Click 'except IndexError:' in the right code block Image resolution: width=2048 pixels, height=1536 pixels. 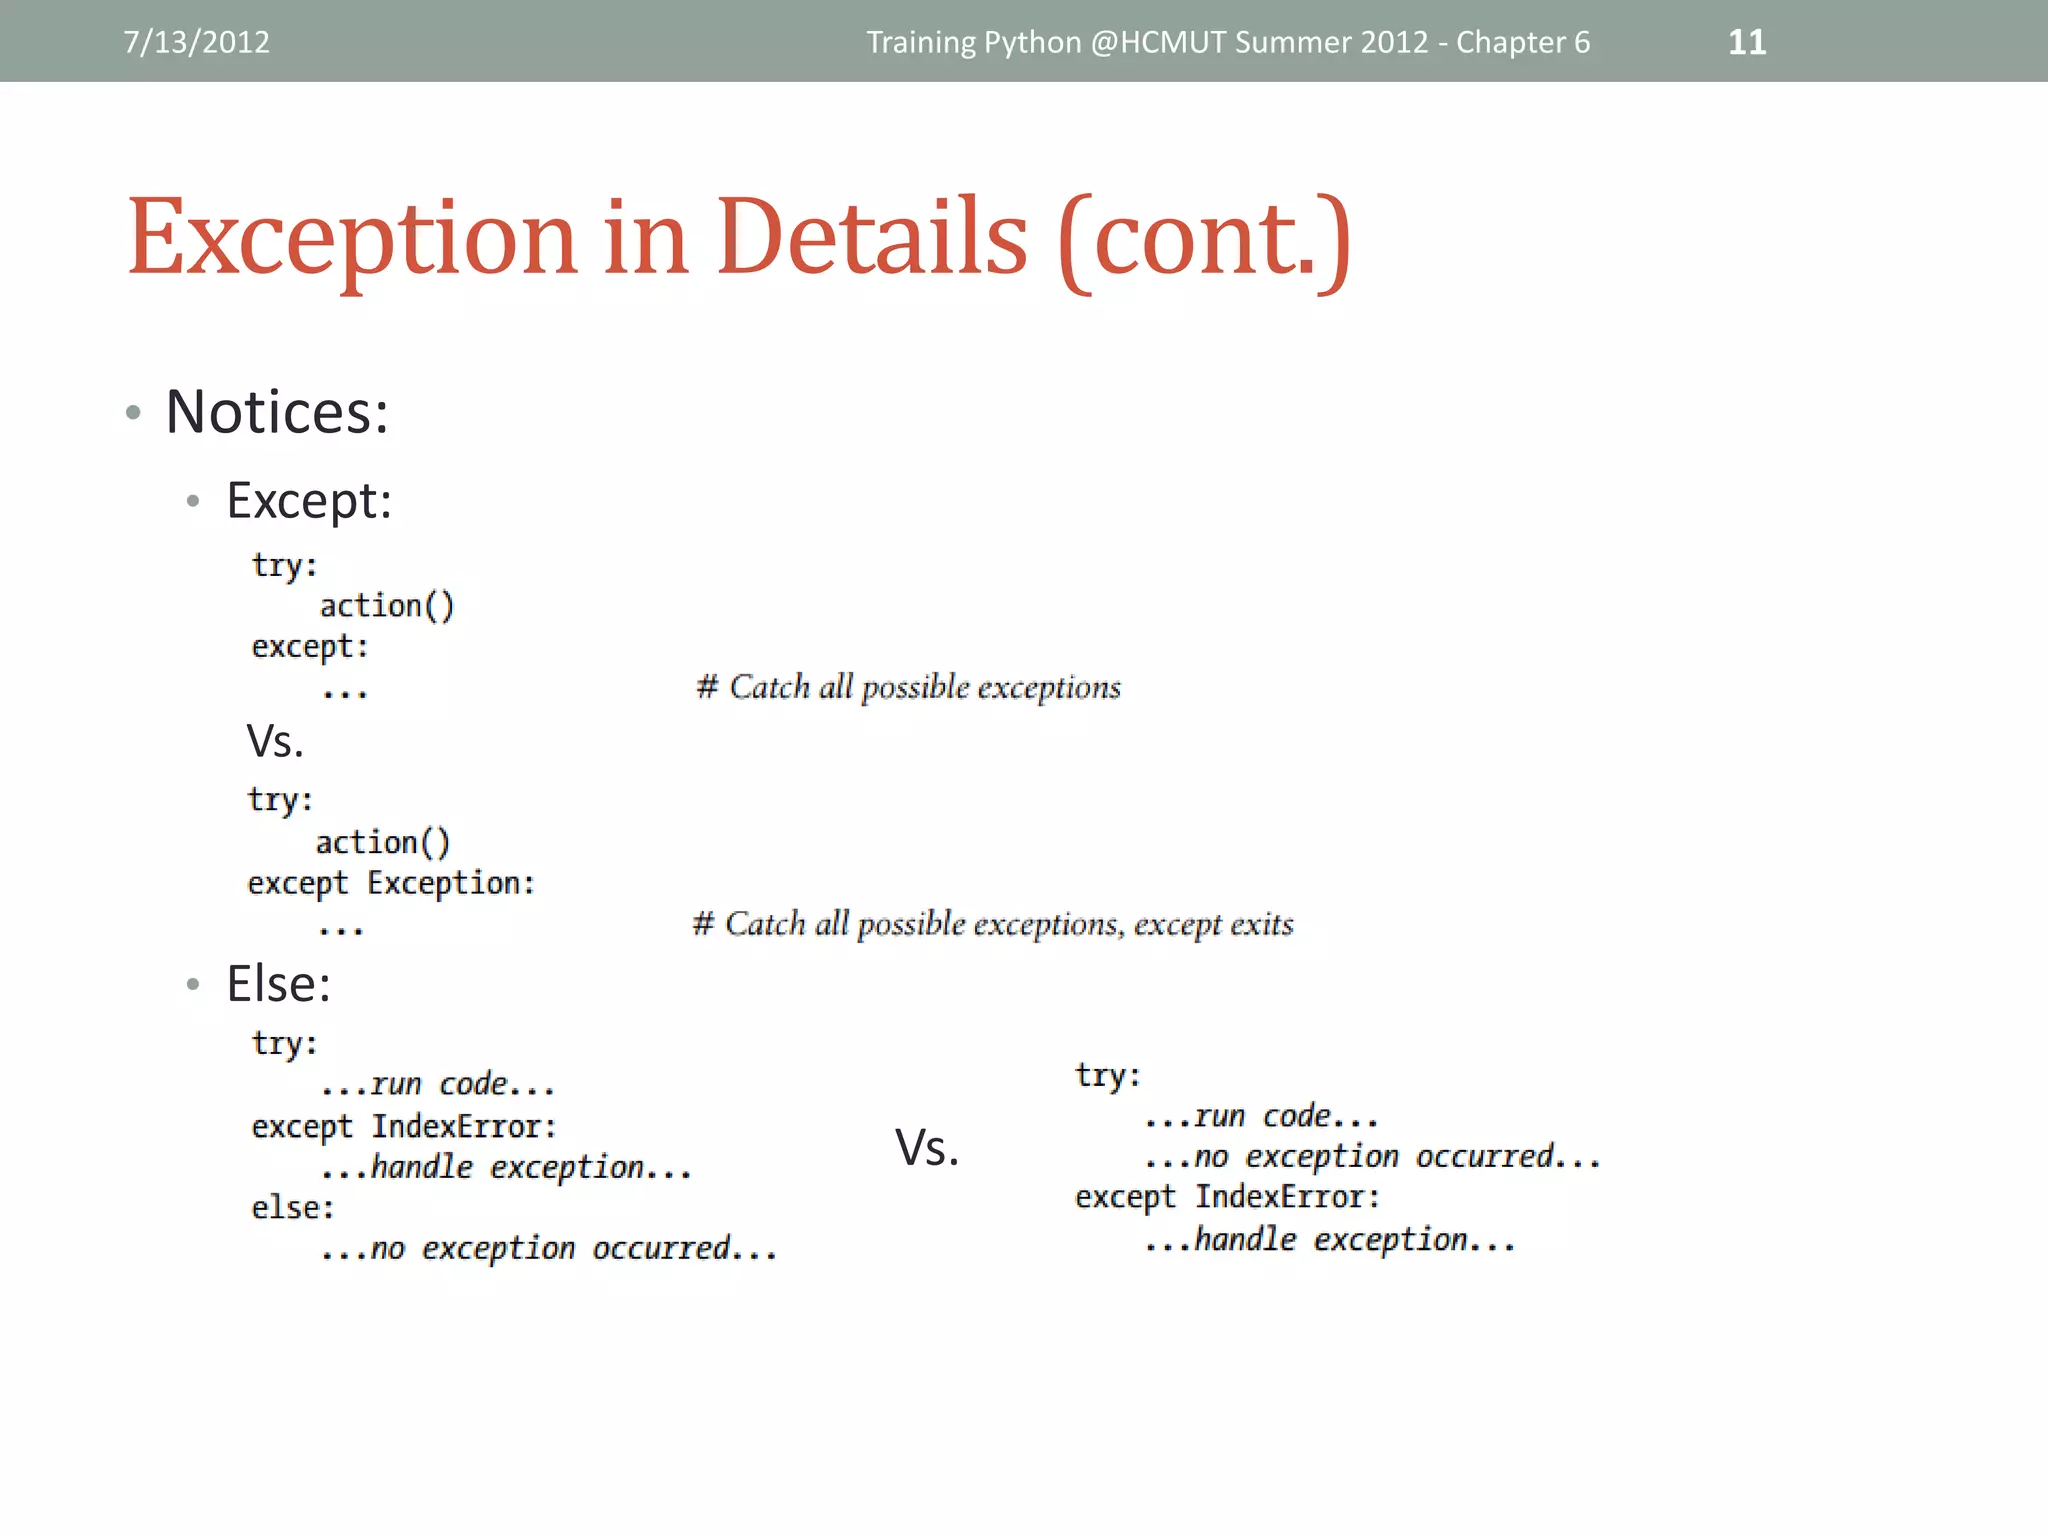(1227, 1197)
